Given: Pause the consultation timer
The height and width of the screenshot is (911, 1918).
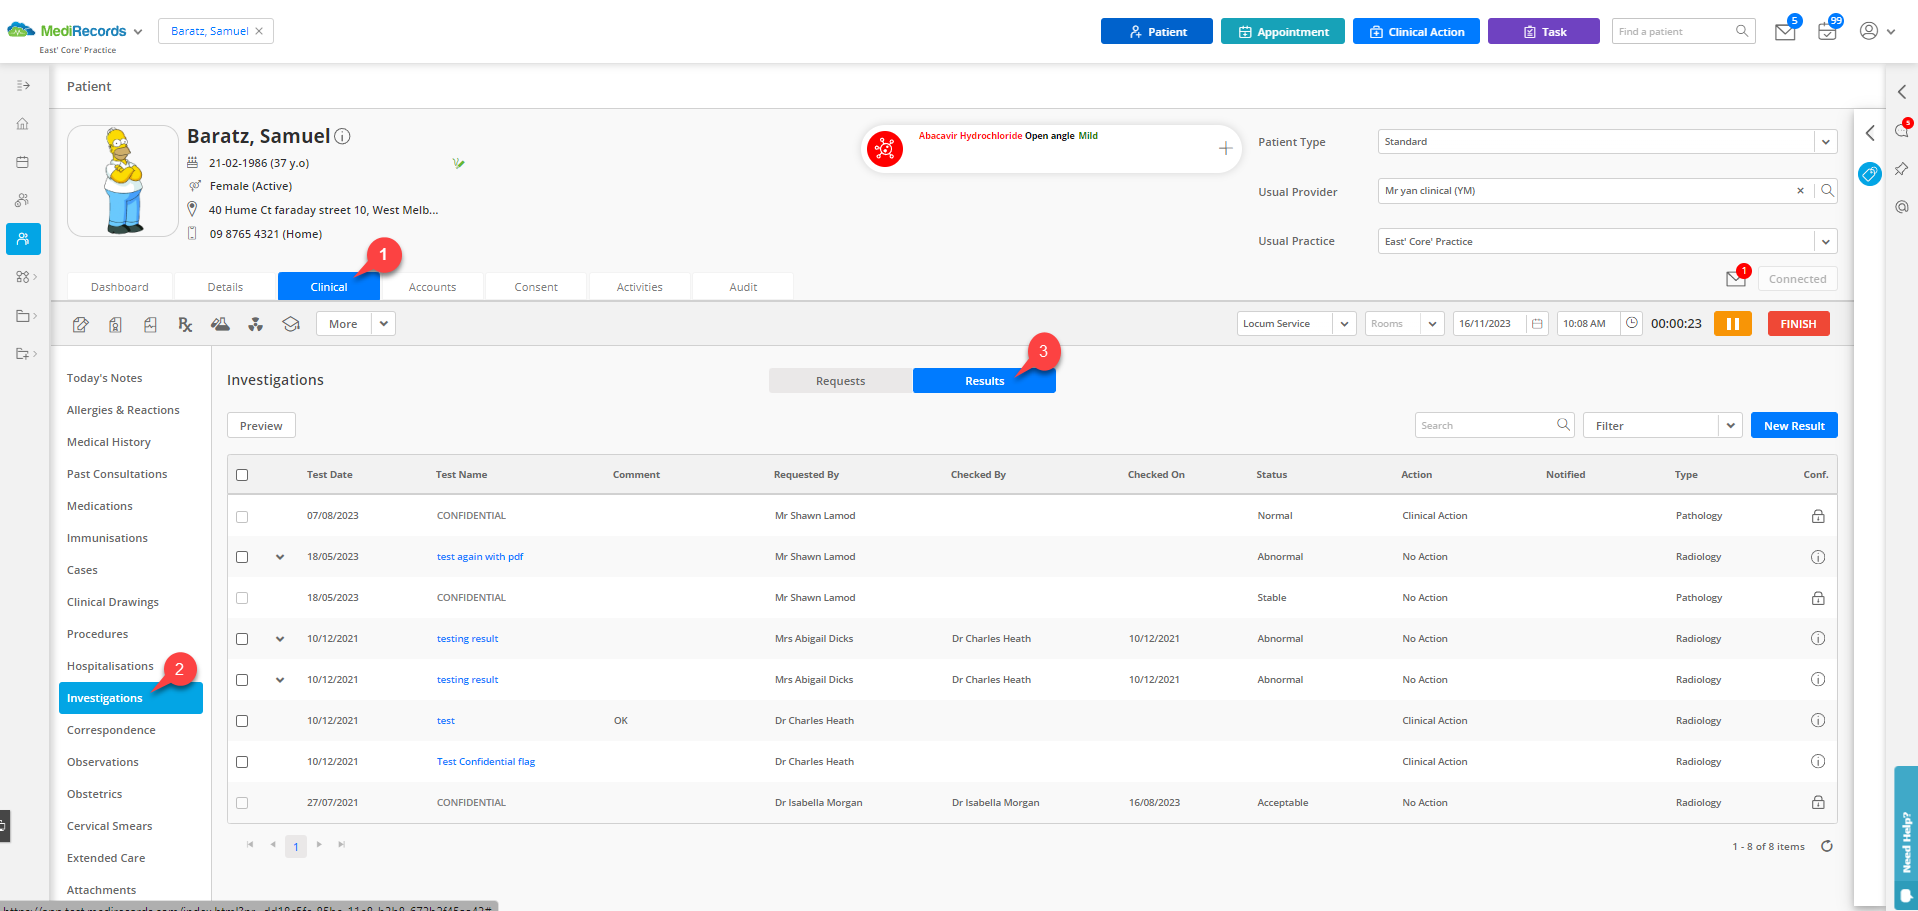Looking at the screenshot, I should [x=1733, y=324].
